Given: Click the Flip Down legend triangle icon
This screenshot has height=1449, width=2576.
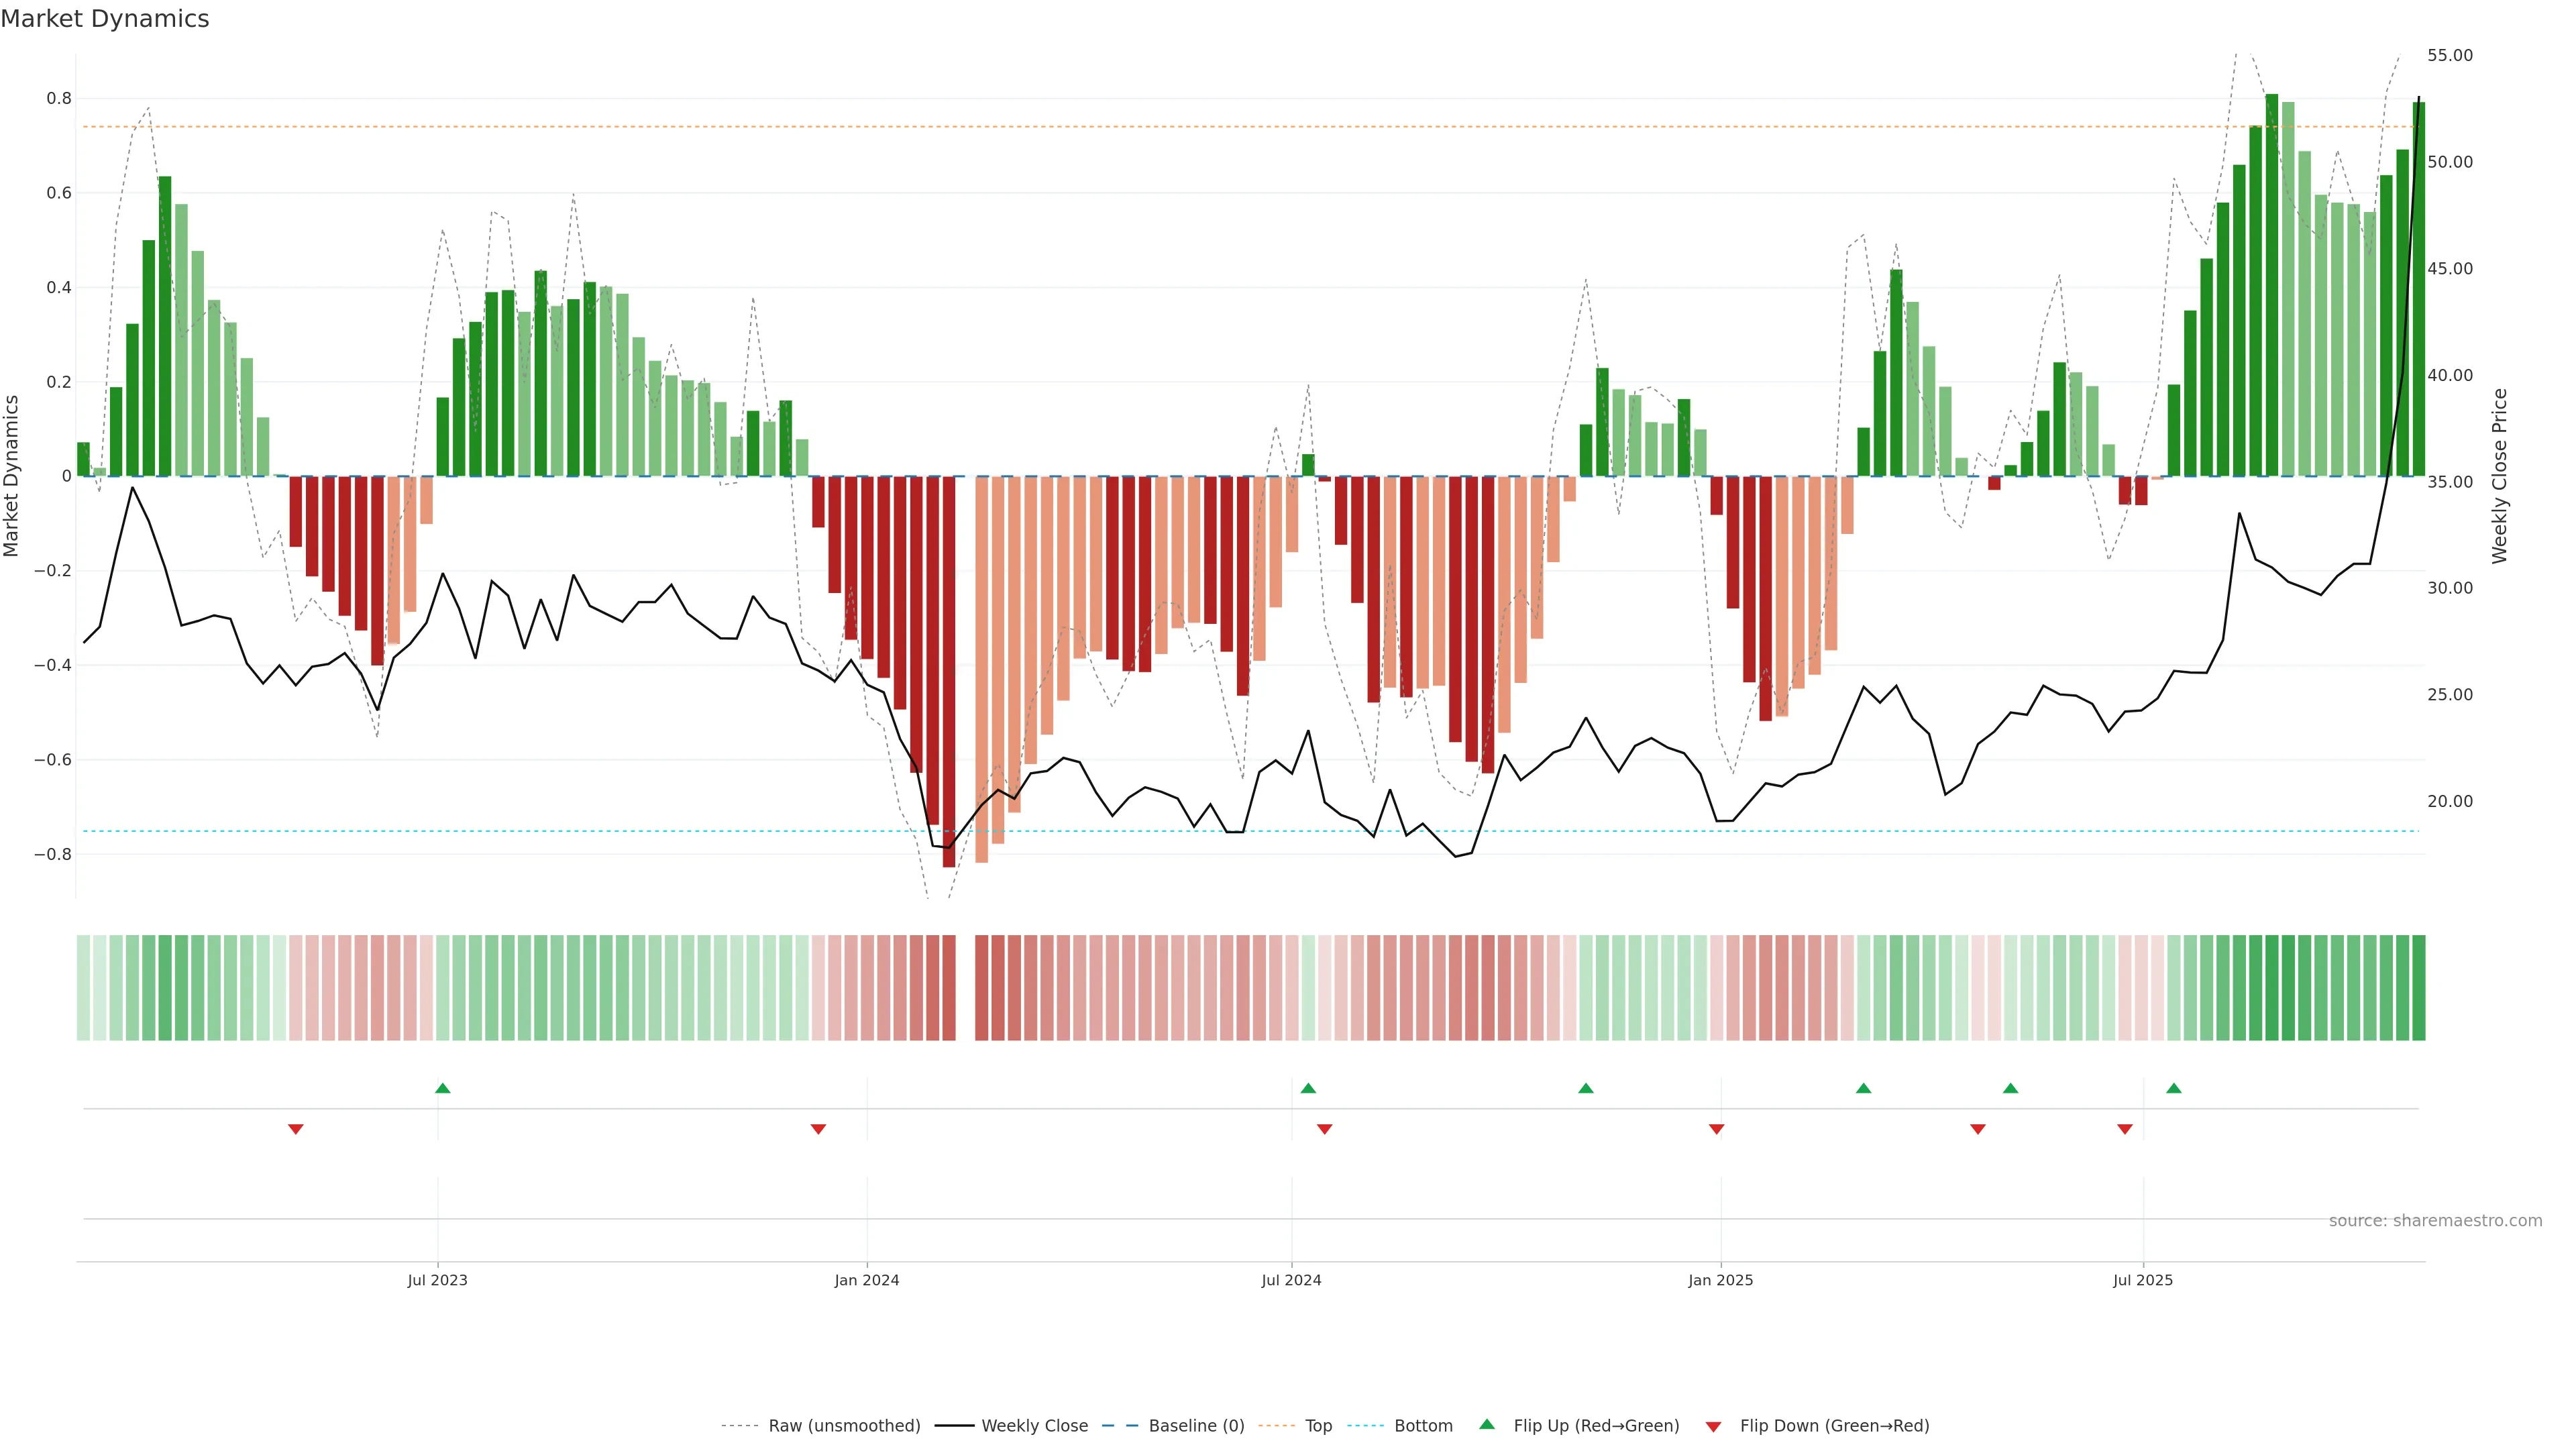Looking at the screenshot, I should coord(1713,1426).
